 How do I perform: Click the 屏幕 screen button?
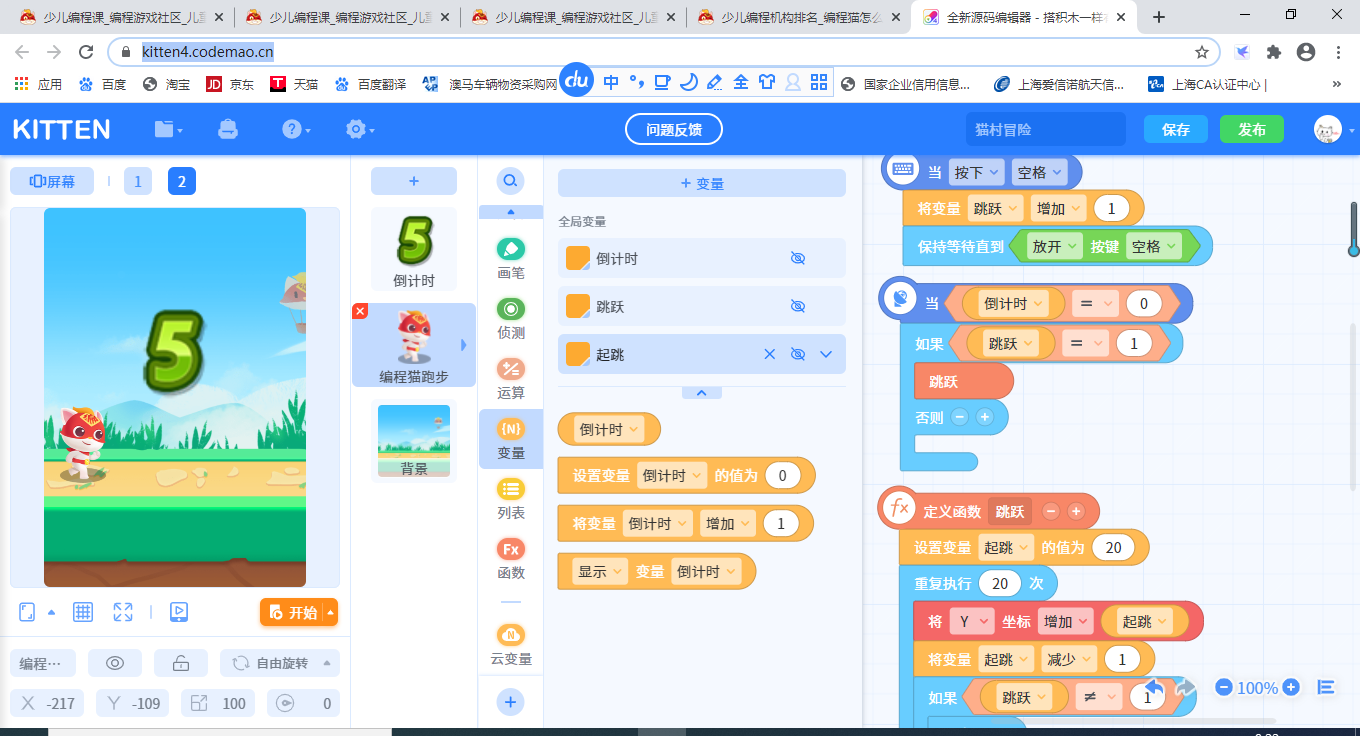point(52,181)
